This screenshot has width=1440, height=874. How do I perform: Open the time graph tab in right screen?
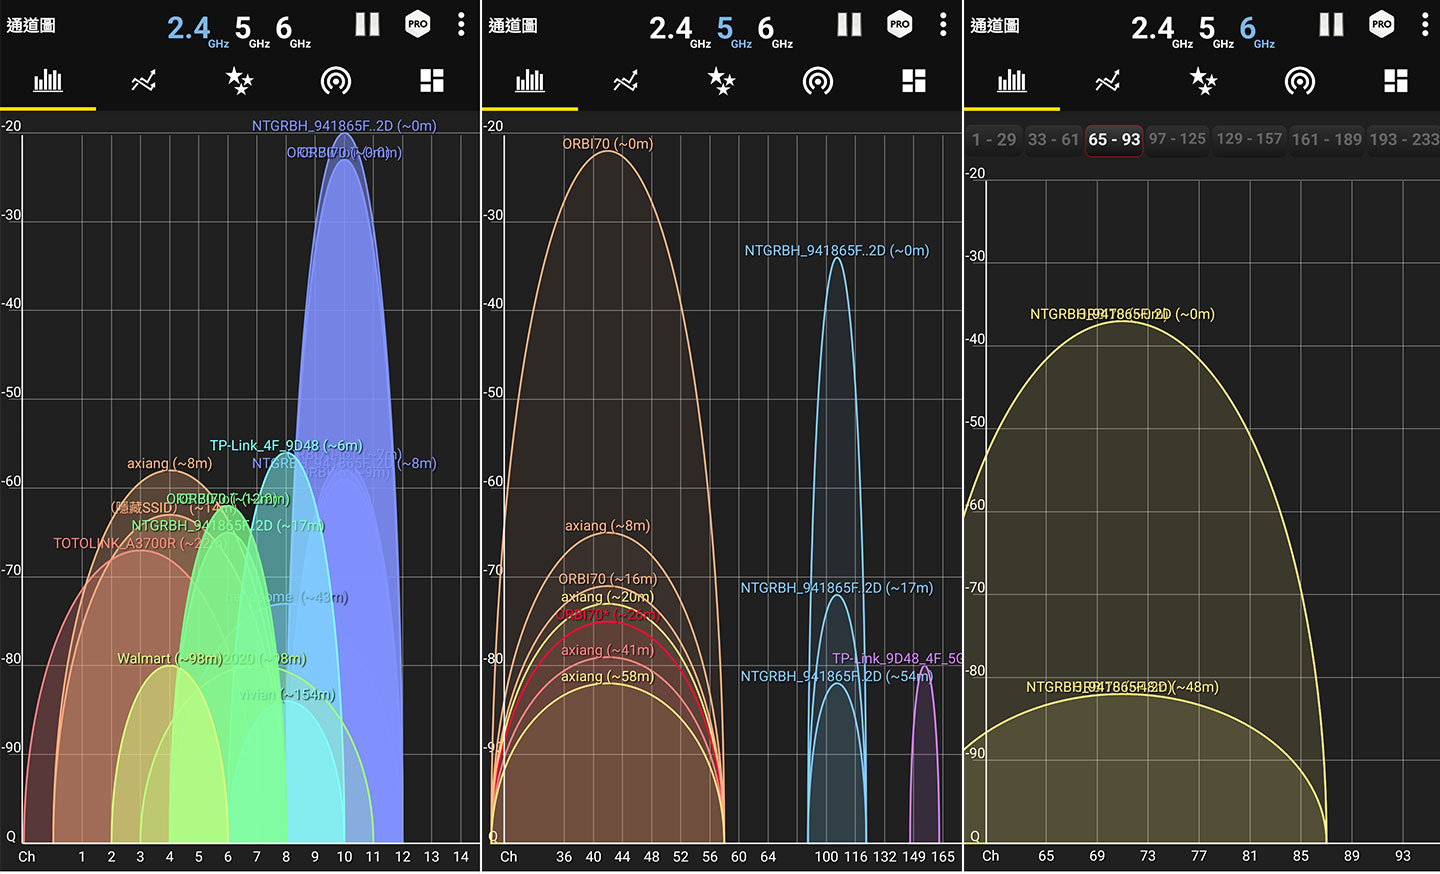tap(1108, 81)
